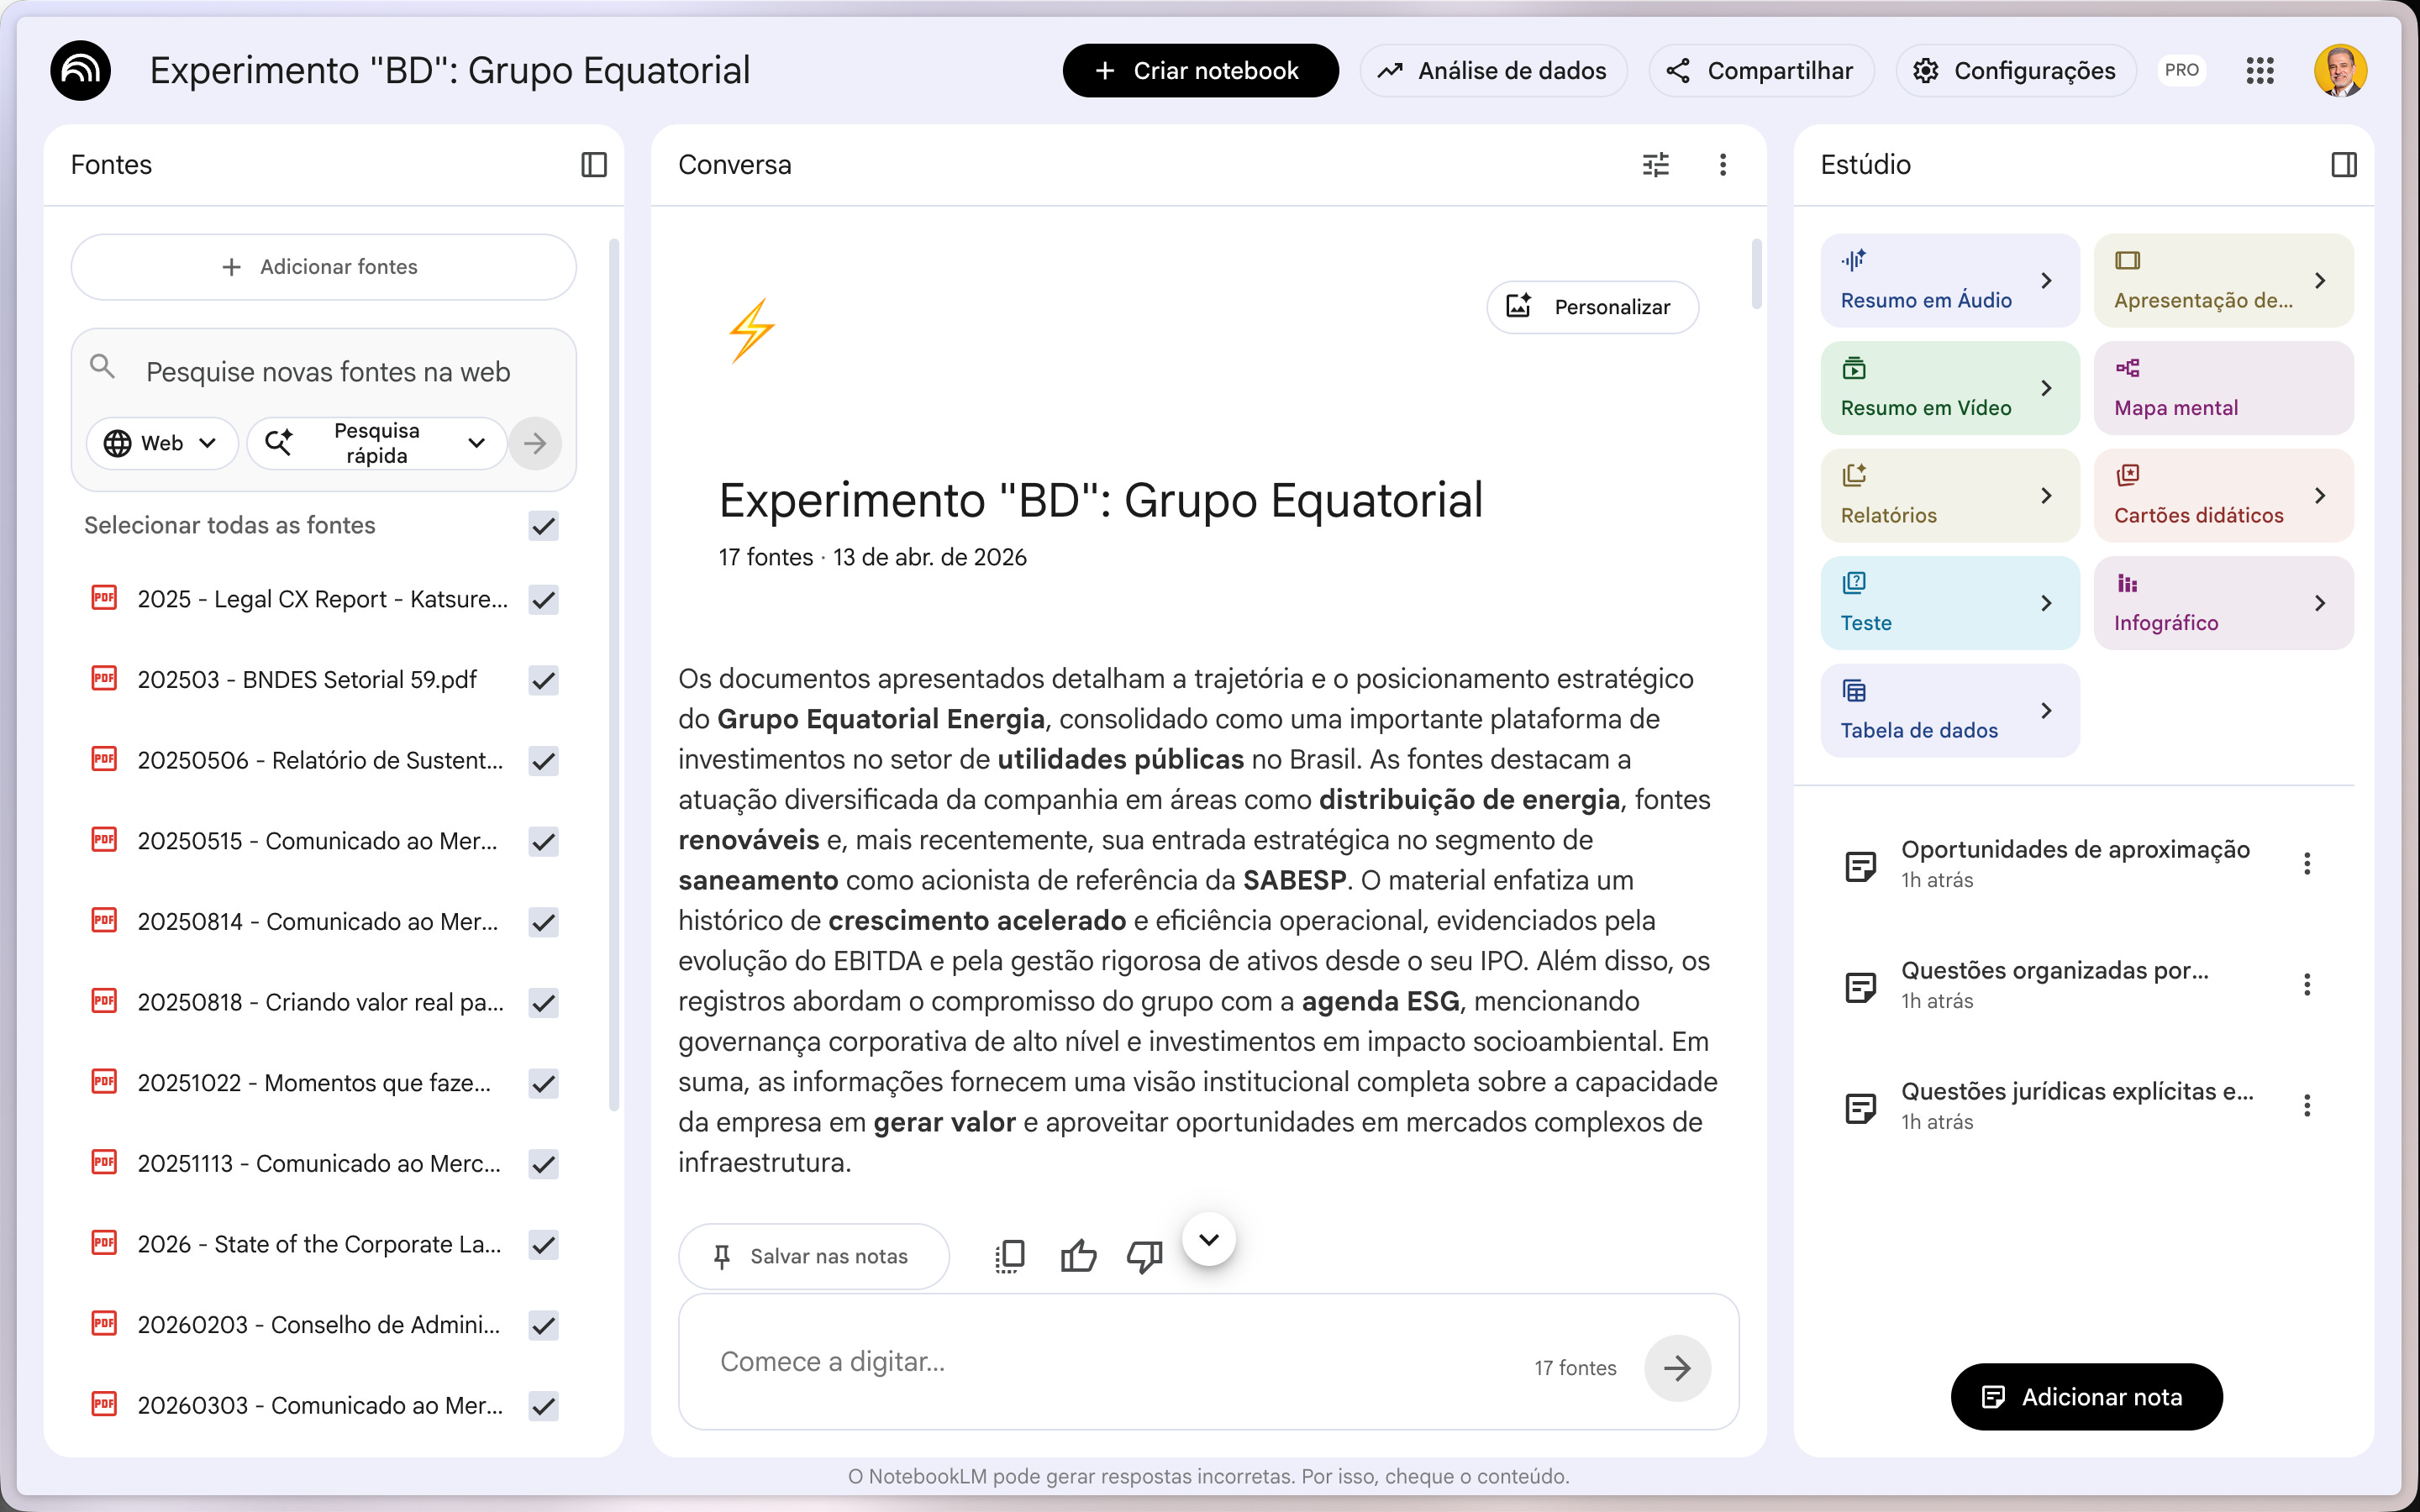
Task: Open the Pesquisa rápida mode dropdown
Action: (x=377, y=443)
